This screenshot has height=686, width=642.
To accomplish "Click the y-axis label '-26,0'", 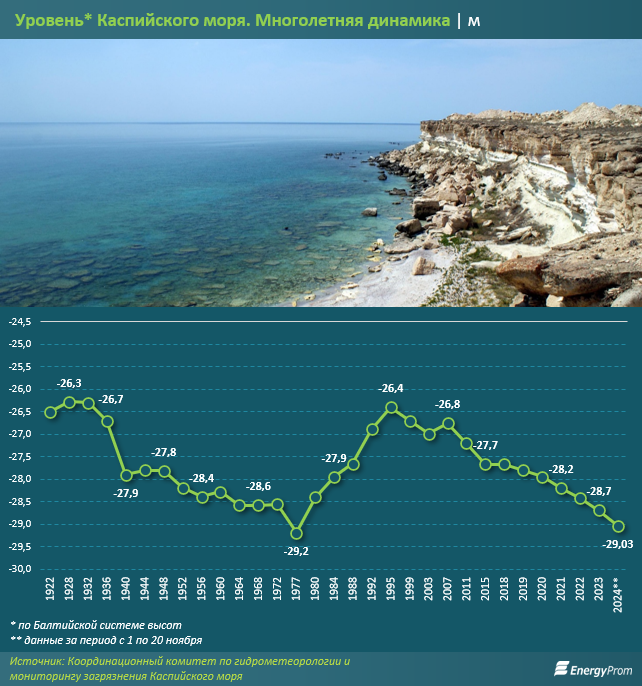I will coord(20,389).
